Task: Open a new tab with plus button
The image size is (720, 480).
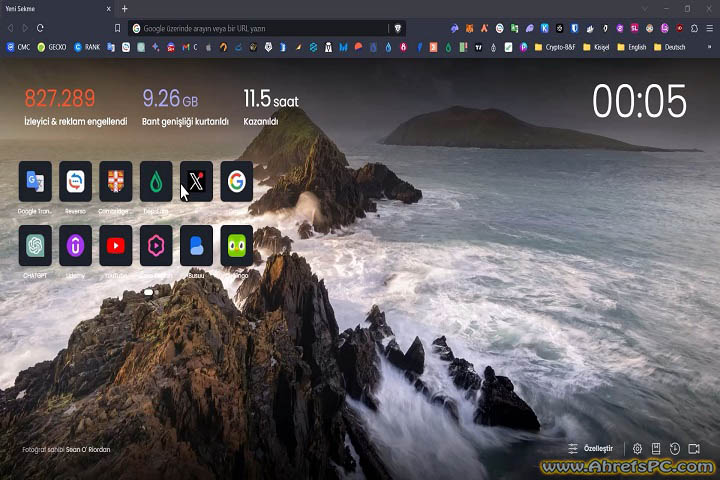Action: (x=124, y=9)
